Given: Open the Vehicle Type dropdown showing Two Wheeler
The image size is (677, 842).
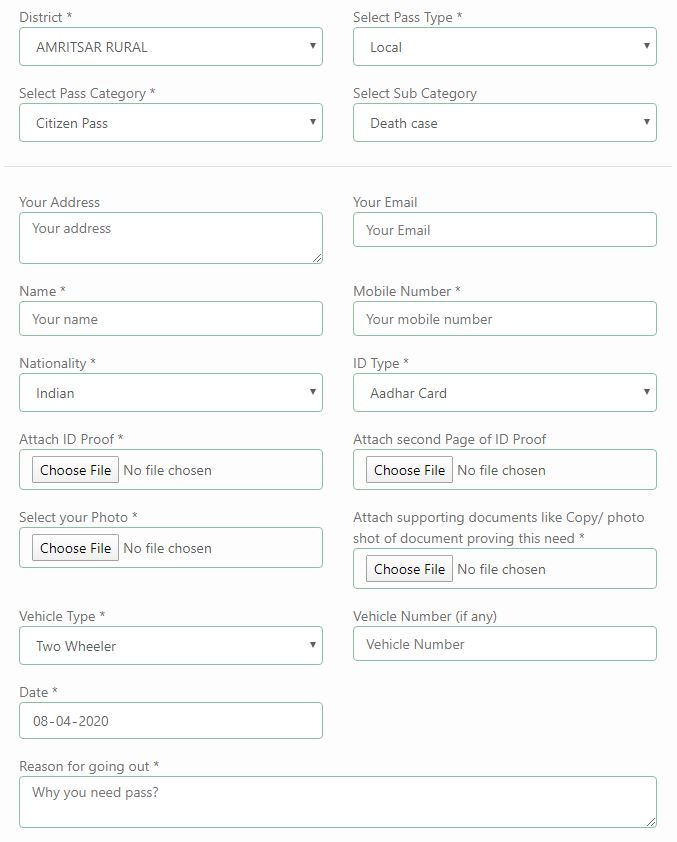Looking at the screenshot, I should (x=171, y=645).
